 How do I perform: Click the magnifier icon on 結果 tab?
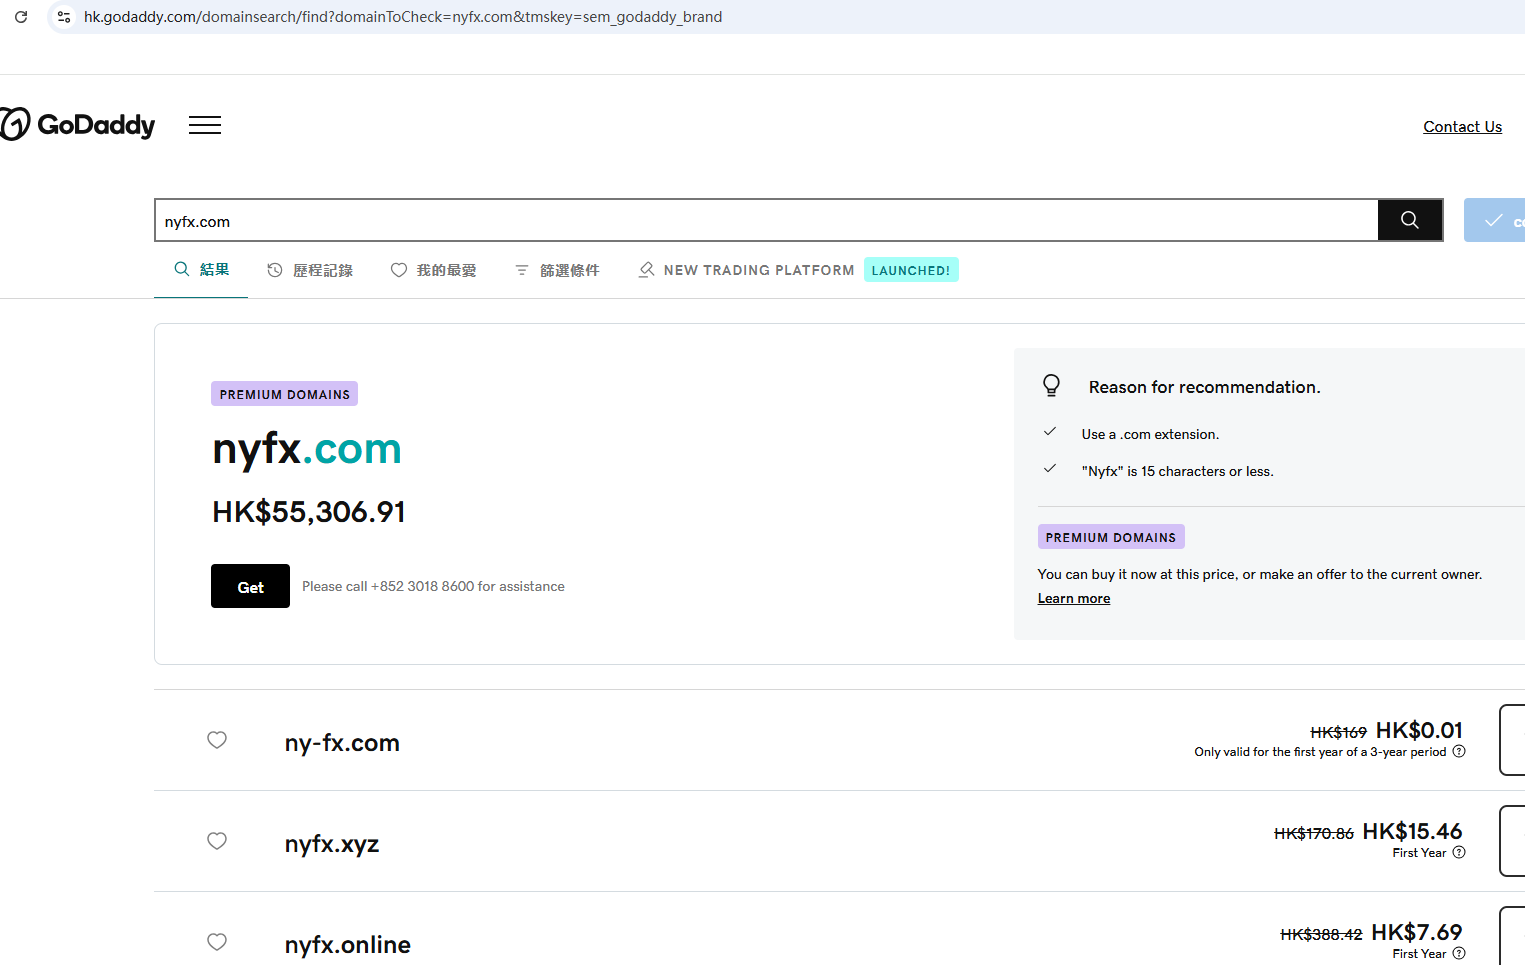point(182,269)
